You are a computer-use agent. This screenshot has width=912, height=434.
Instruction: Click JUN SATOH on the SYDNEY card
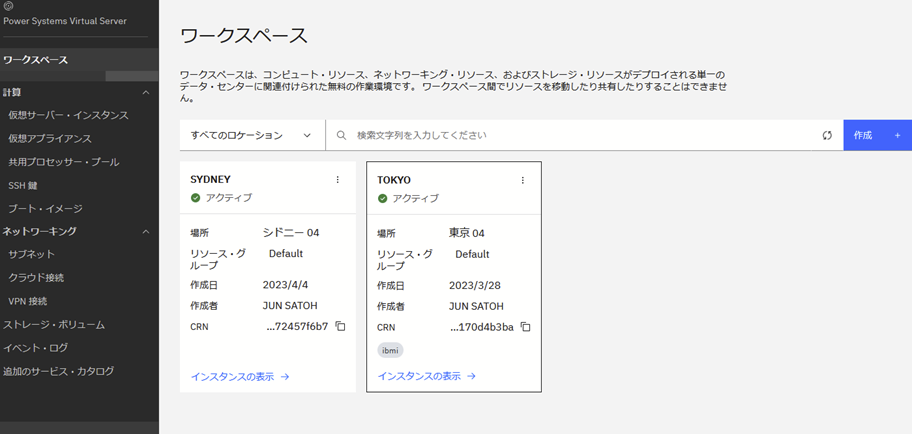290,306
